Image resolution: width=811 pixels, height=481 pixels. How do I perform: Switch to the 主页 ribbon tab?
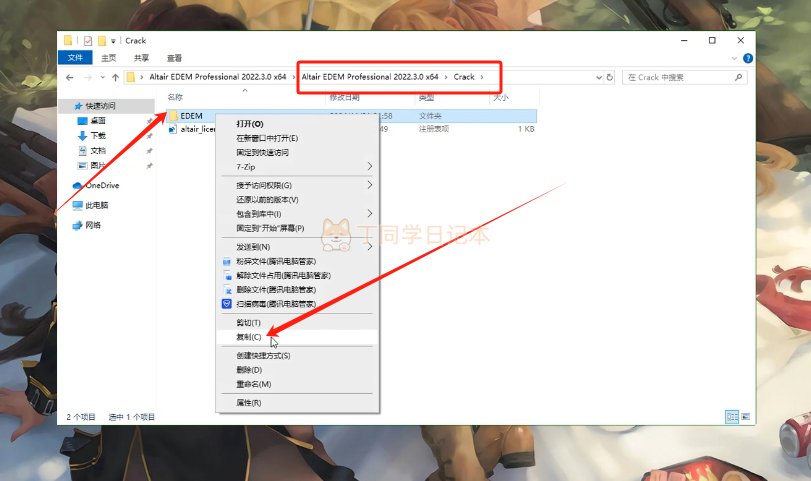[109, 58]
